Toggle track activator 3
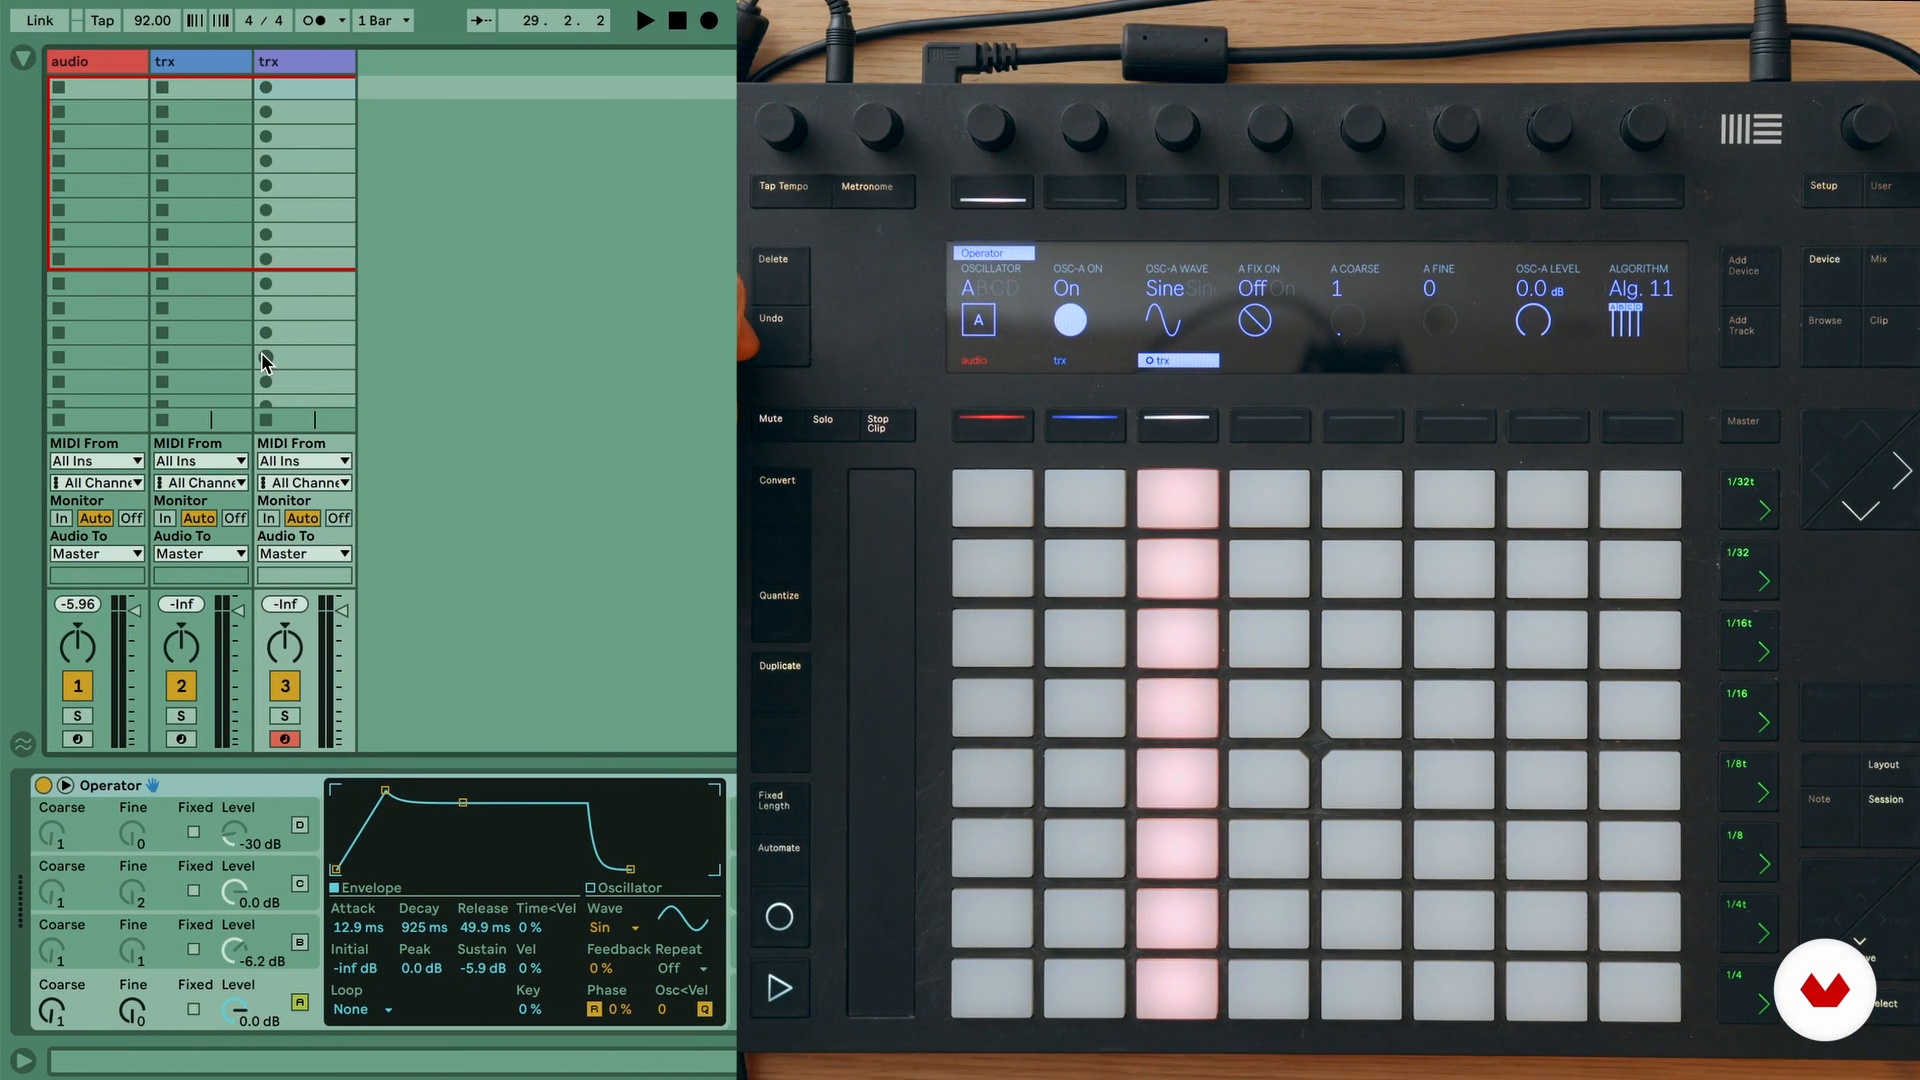 click(x=285, y=686)
